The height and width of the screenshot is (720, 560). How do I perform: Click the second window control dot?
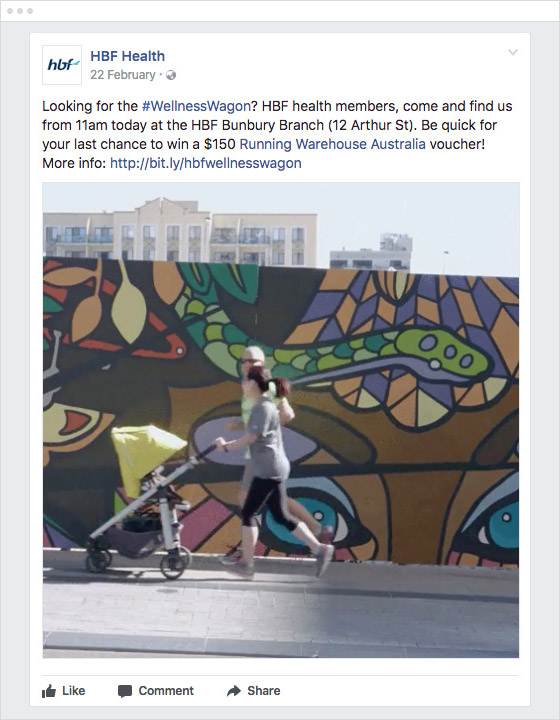click(20, 11)
